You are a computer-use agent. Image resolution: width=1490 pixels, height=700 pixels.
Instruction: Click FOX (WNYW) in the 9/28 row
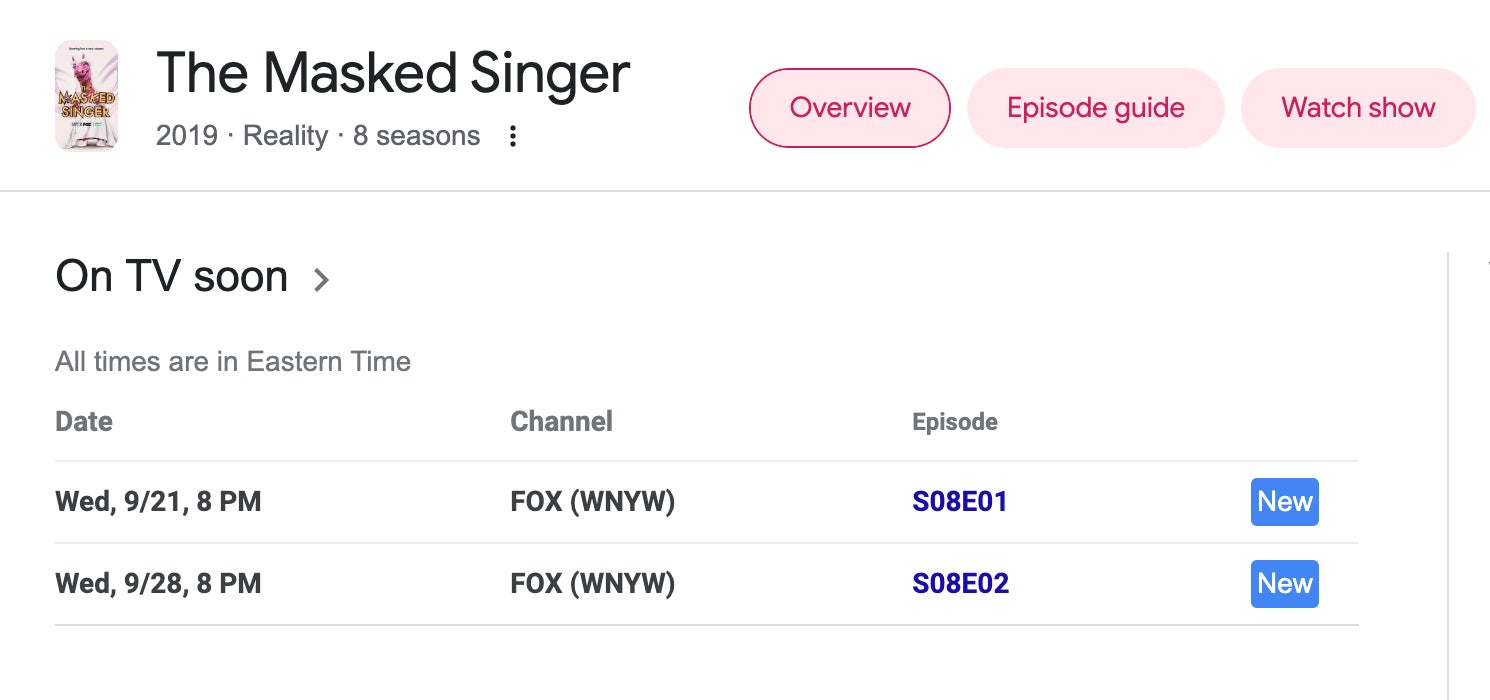coord(592,584)
